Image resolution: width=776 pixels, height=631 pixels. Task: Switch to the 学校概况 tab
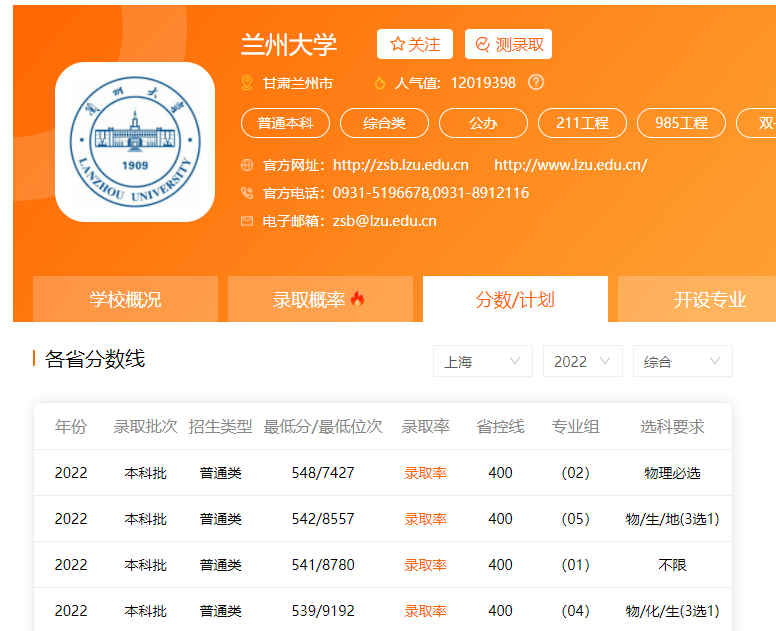tap(125, 299)
